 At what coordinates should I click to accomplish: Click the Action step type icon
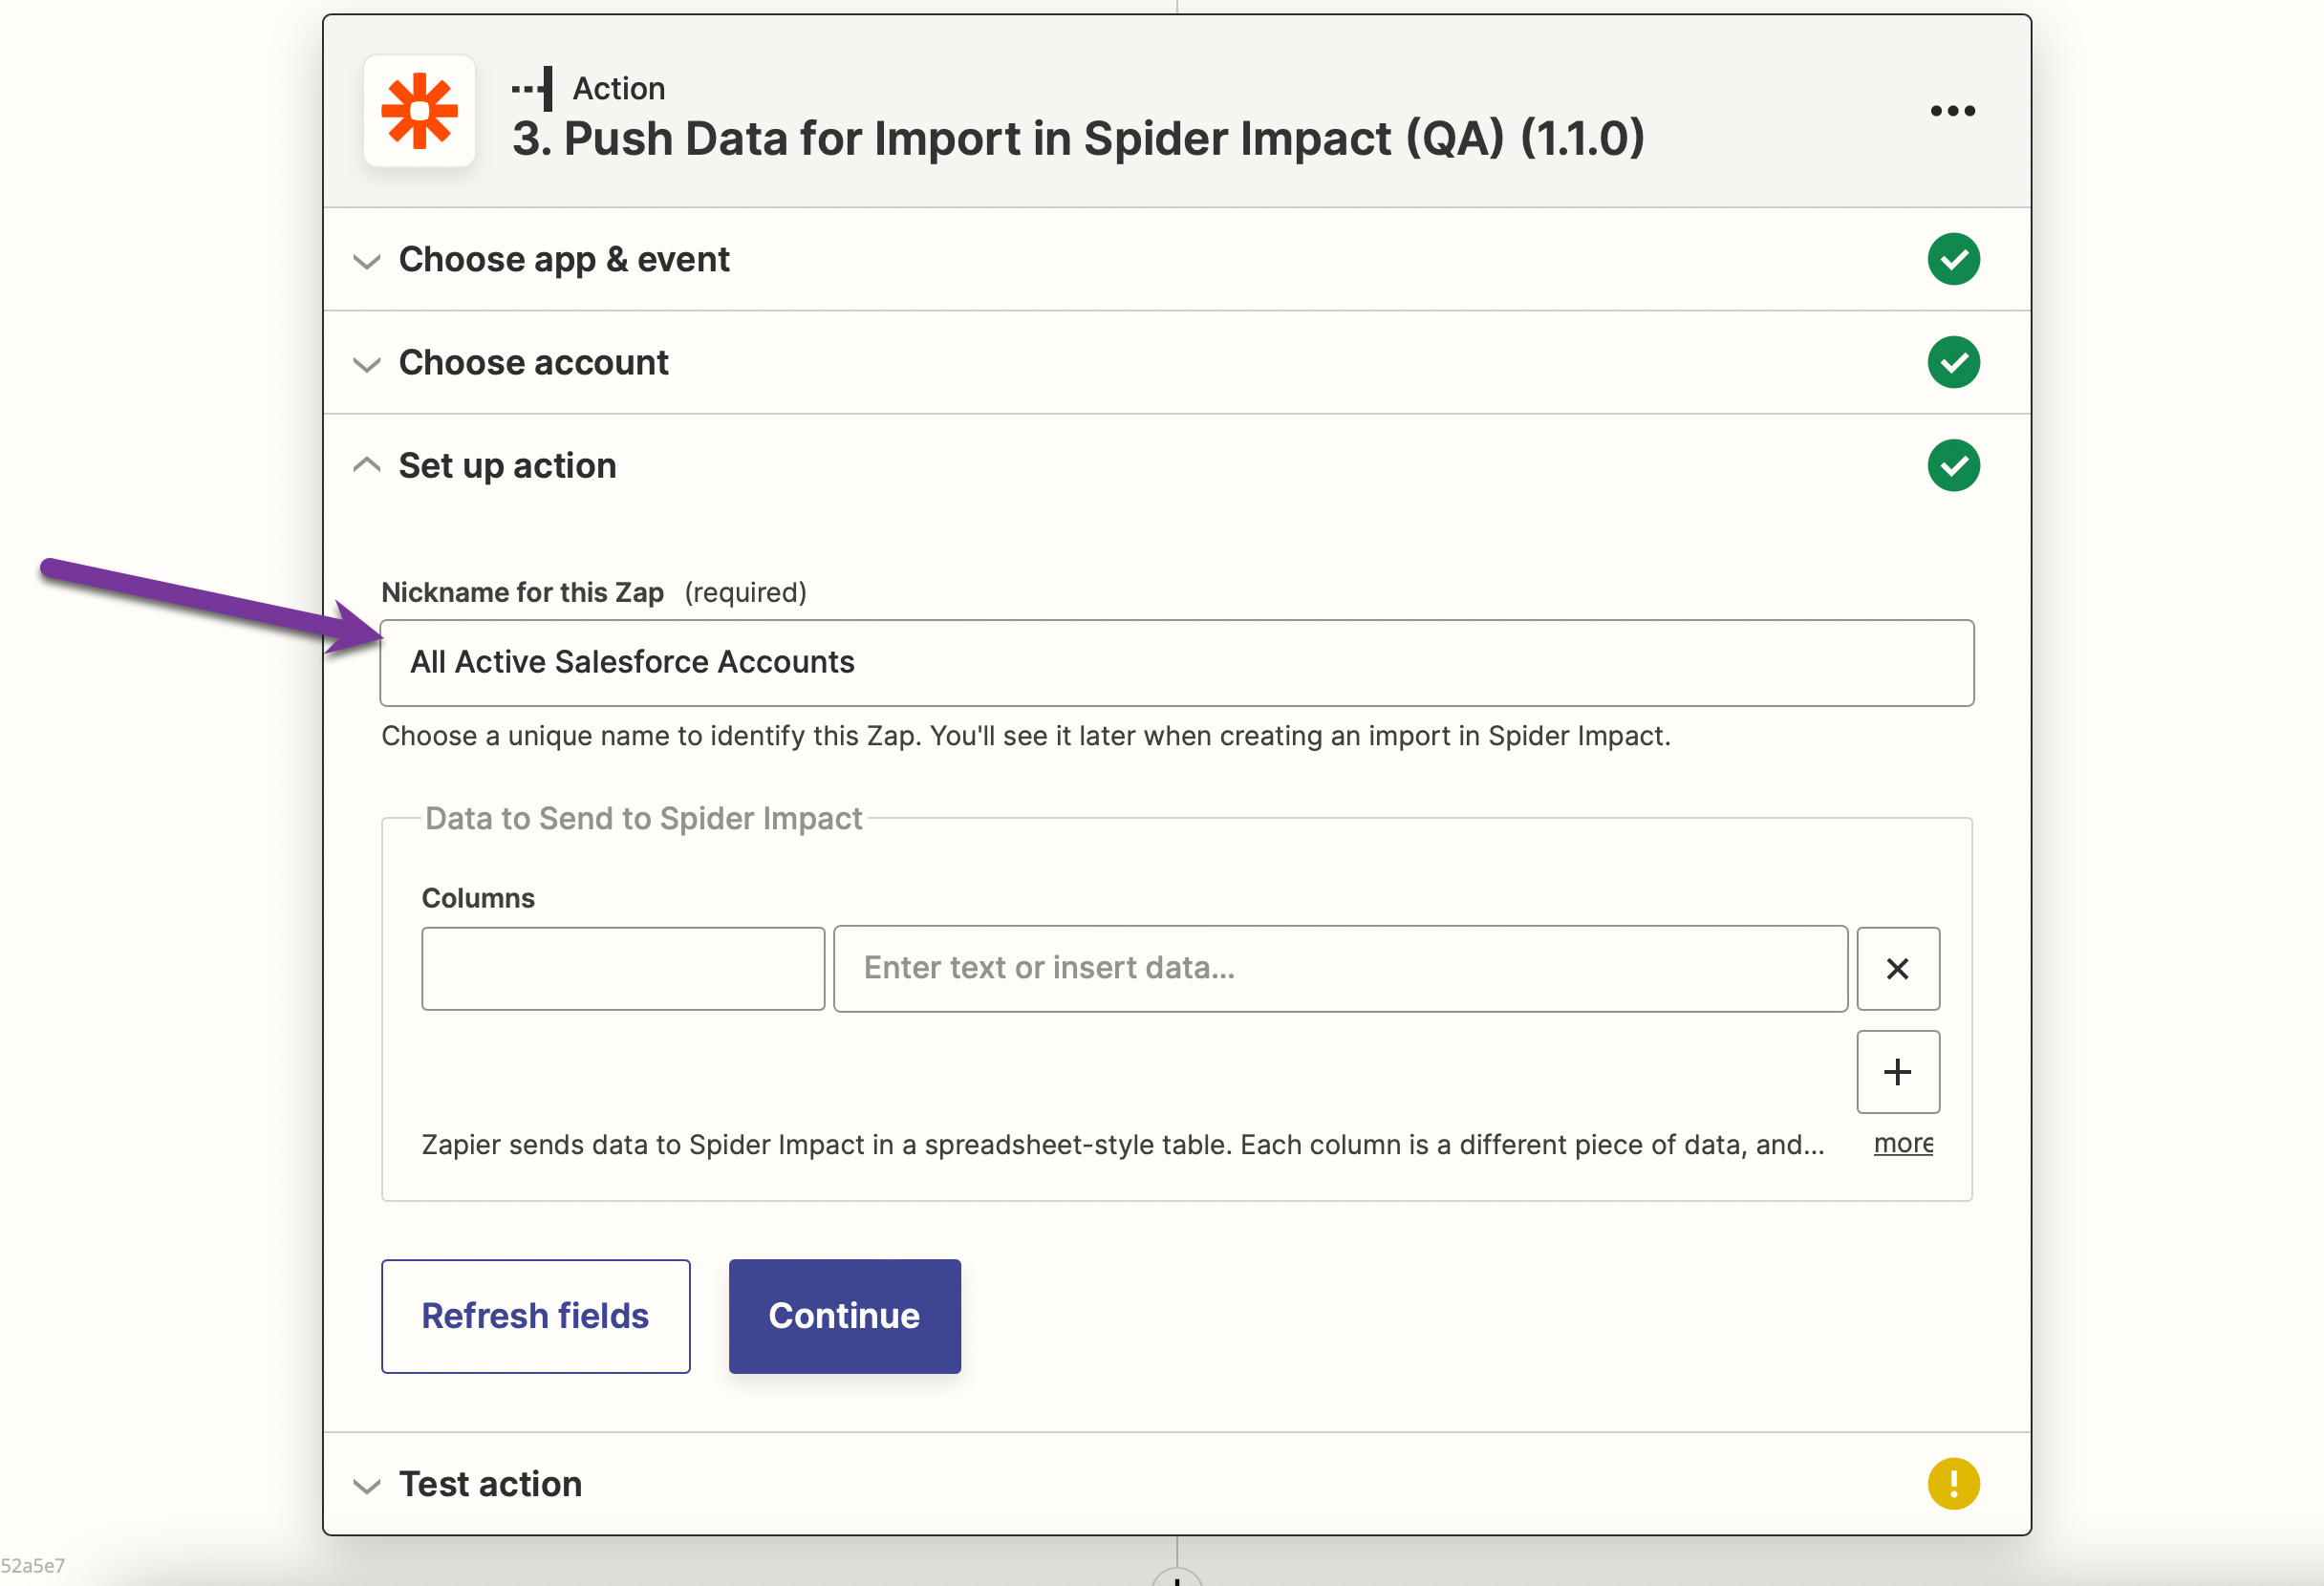coord(533,89)
